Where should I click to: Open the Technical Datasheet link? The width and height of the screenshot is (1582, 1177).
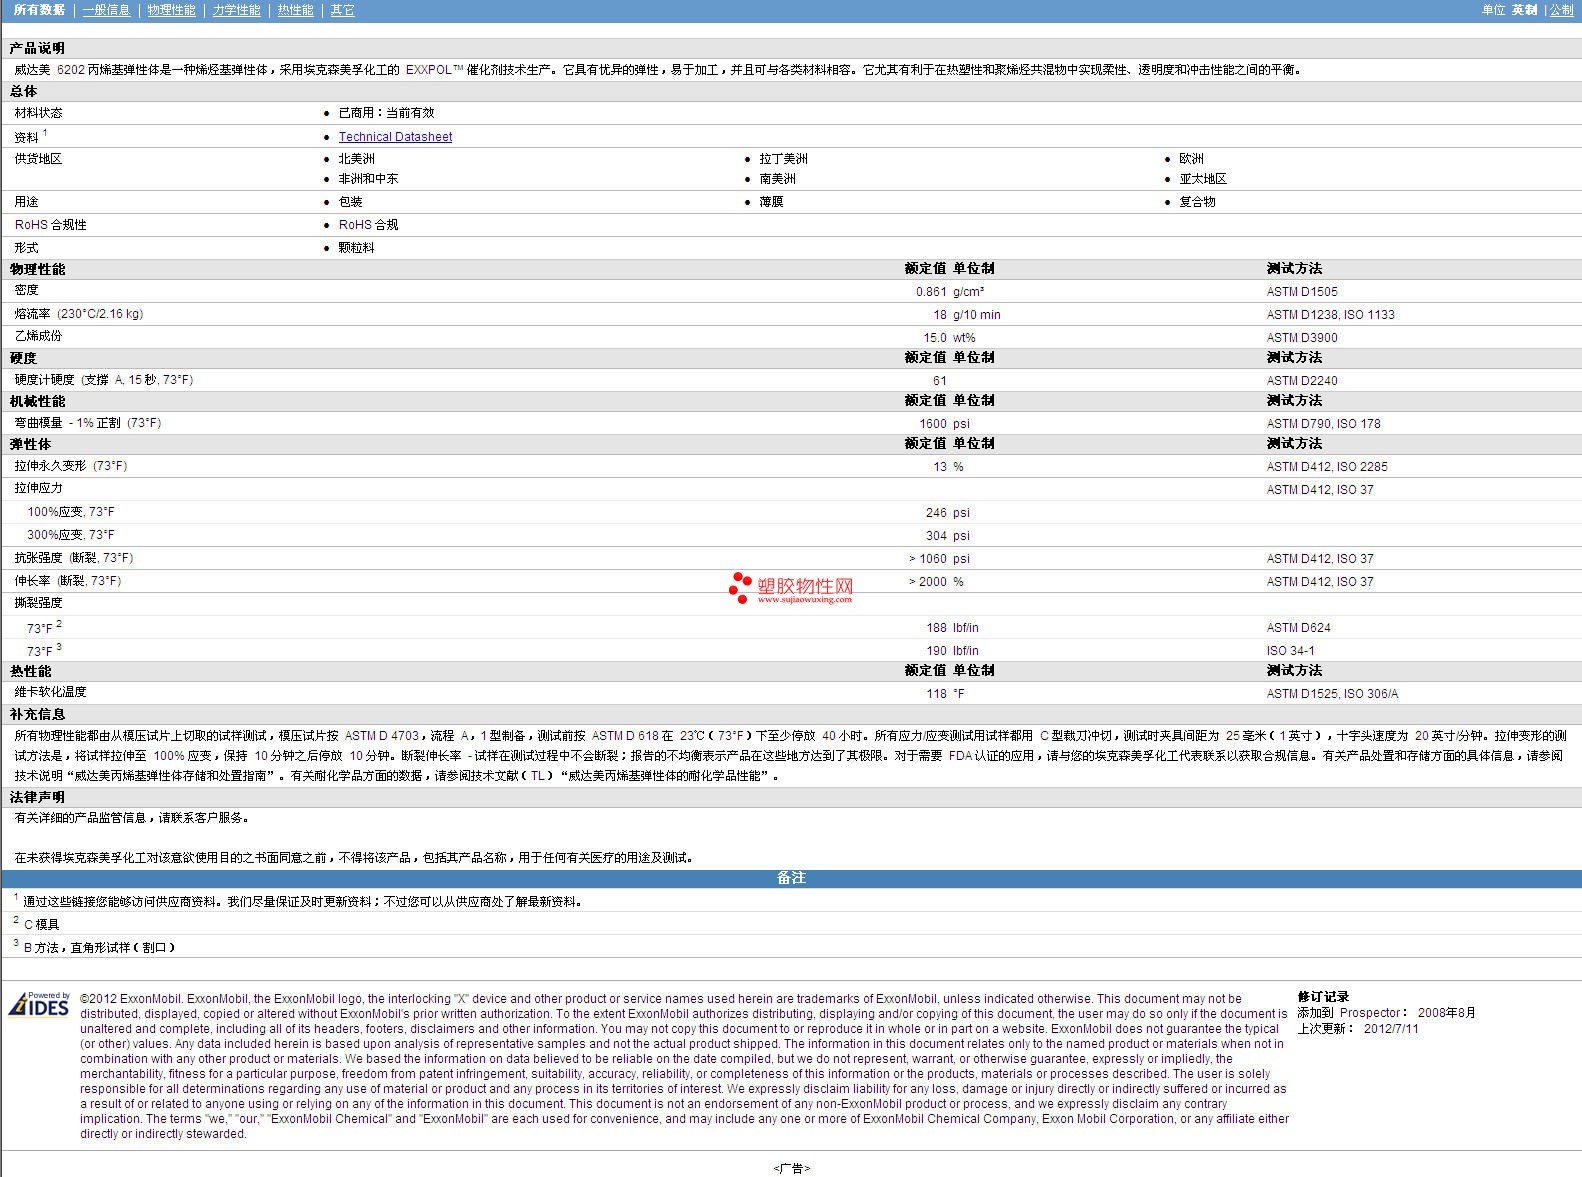coord(395,137)
